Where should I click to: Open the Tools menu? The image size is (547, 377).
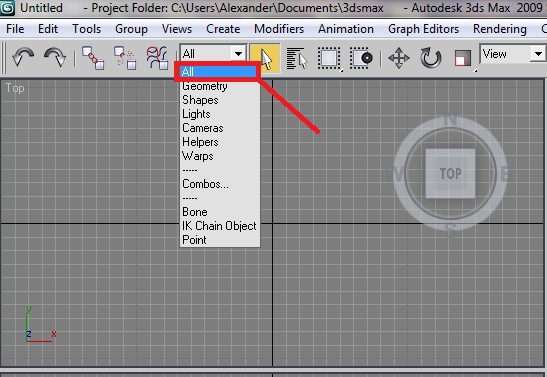[87, 29]
